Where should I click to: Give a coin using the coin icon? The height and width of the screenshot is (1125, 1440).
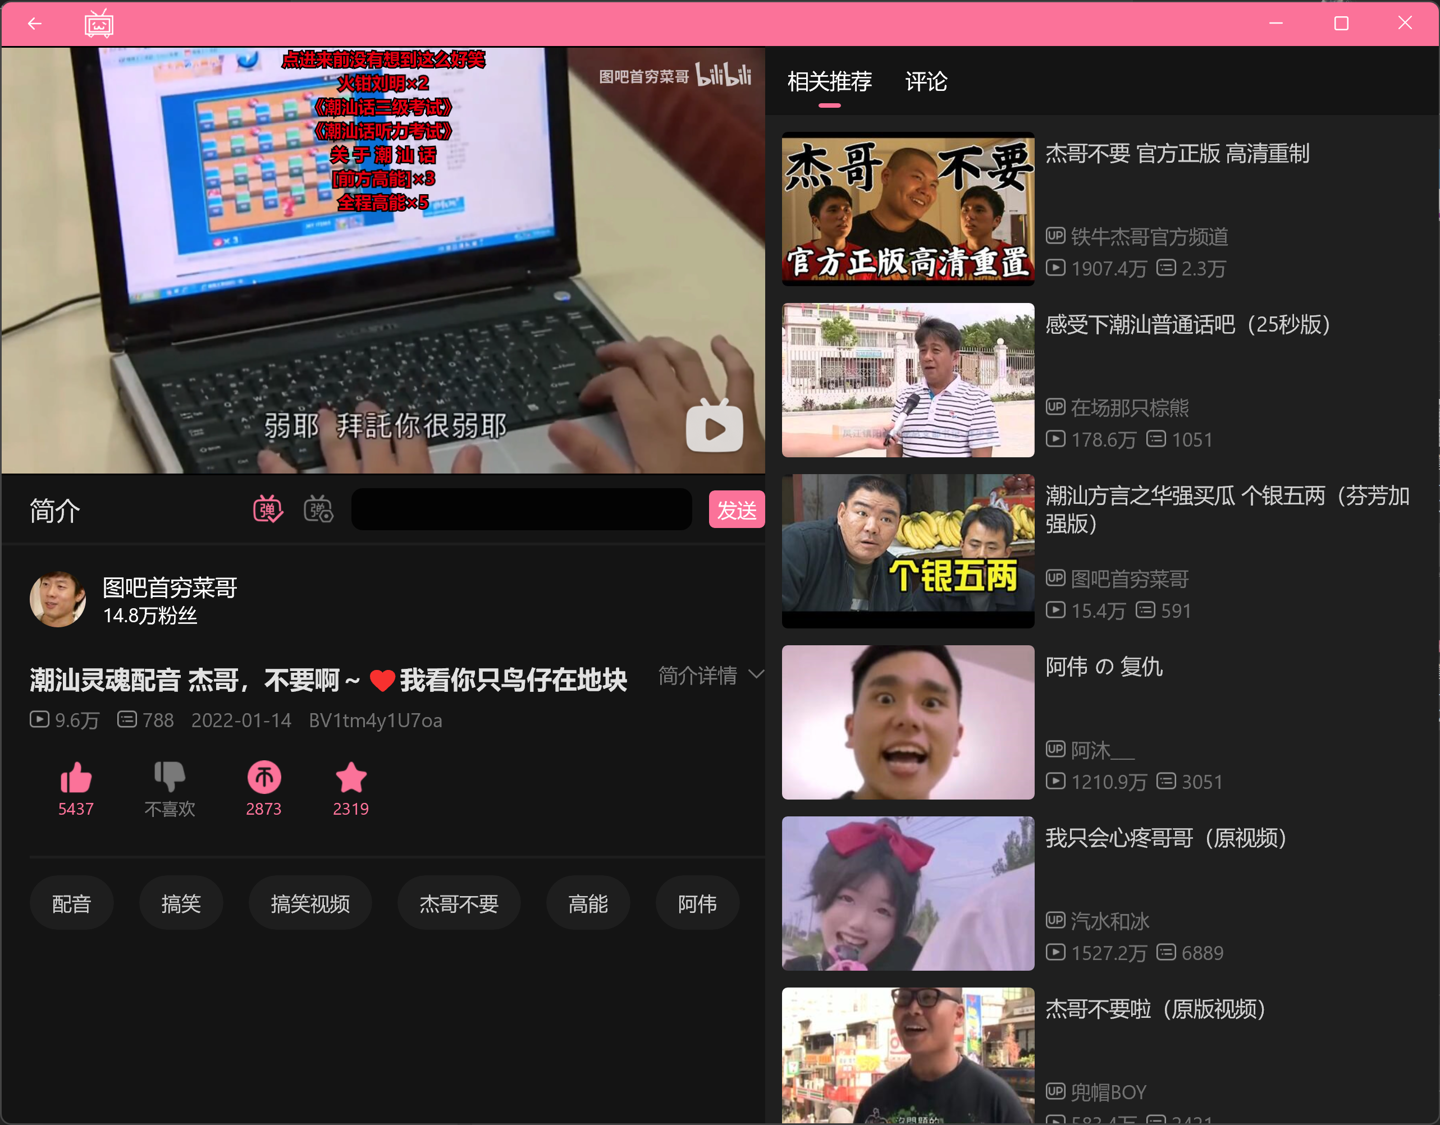[263, 779]
